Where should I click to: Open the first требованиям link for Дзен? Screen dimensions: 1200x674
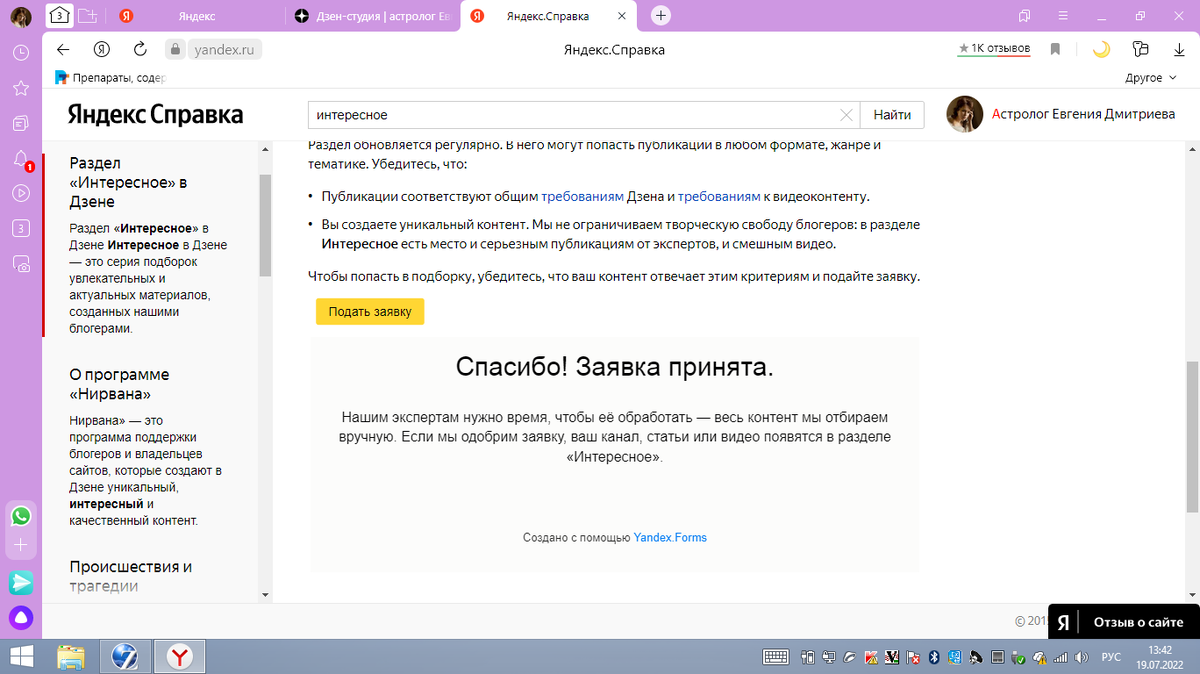coord(583,197)
